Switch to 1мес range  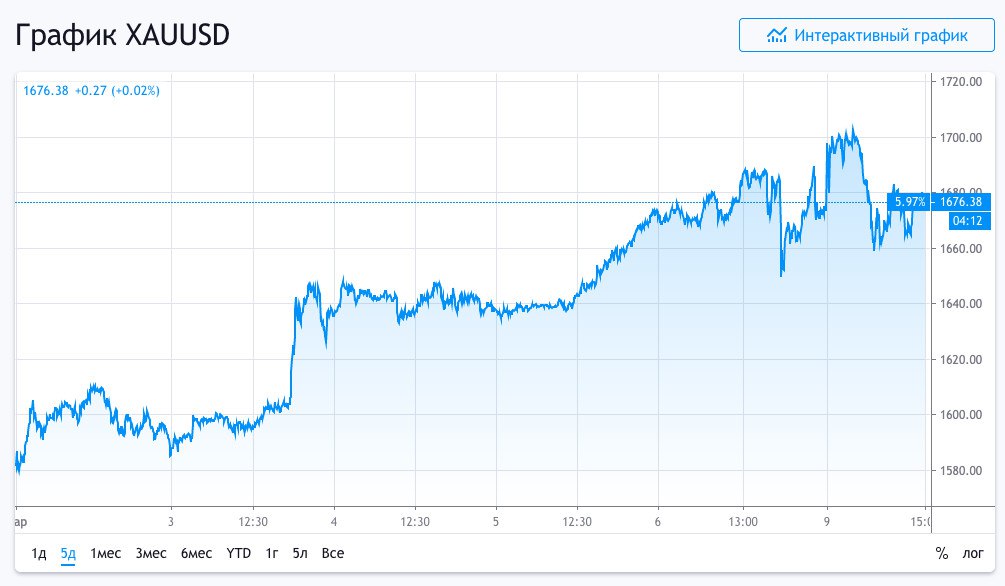point(106,553)
